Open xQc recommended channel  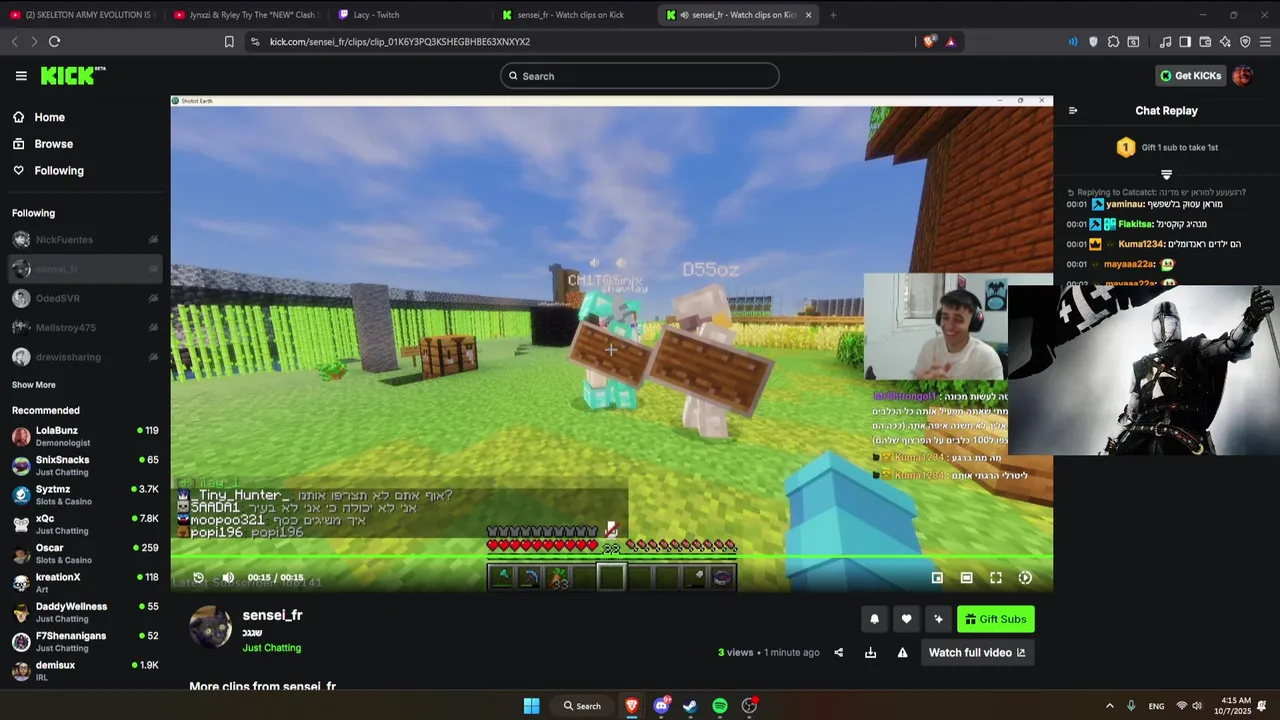(85, 524)
